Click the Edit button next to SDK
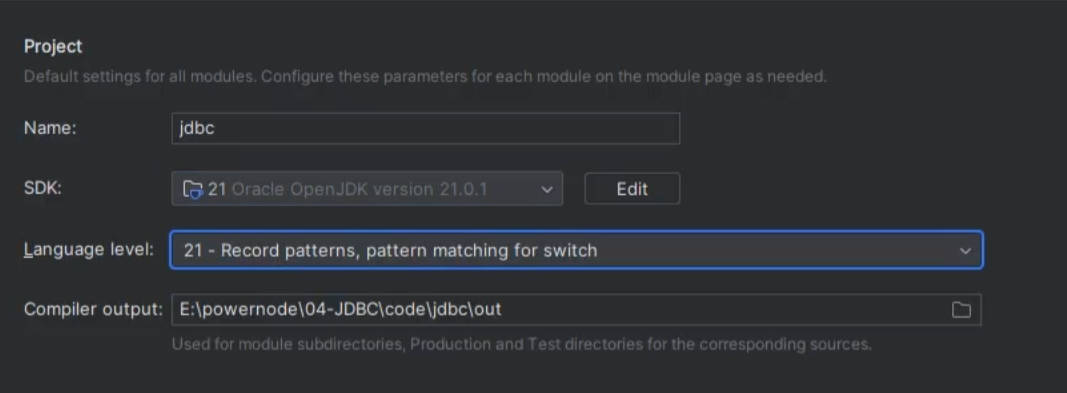The image size is (1067, 393). [x=632, y=188]
